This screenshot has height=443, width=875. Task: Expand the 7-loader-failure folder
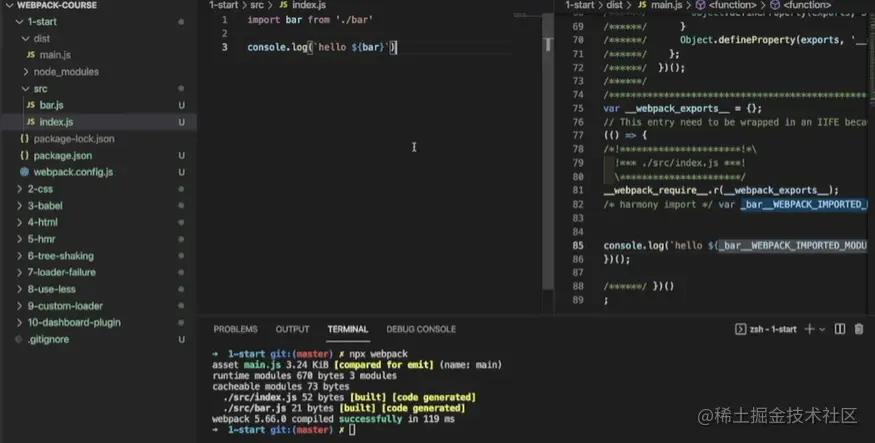[20, 272]
